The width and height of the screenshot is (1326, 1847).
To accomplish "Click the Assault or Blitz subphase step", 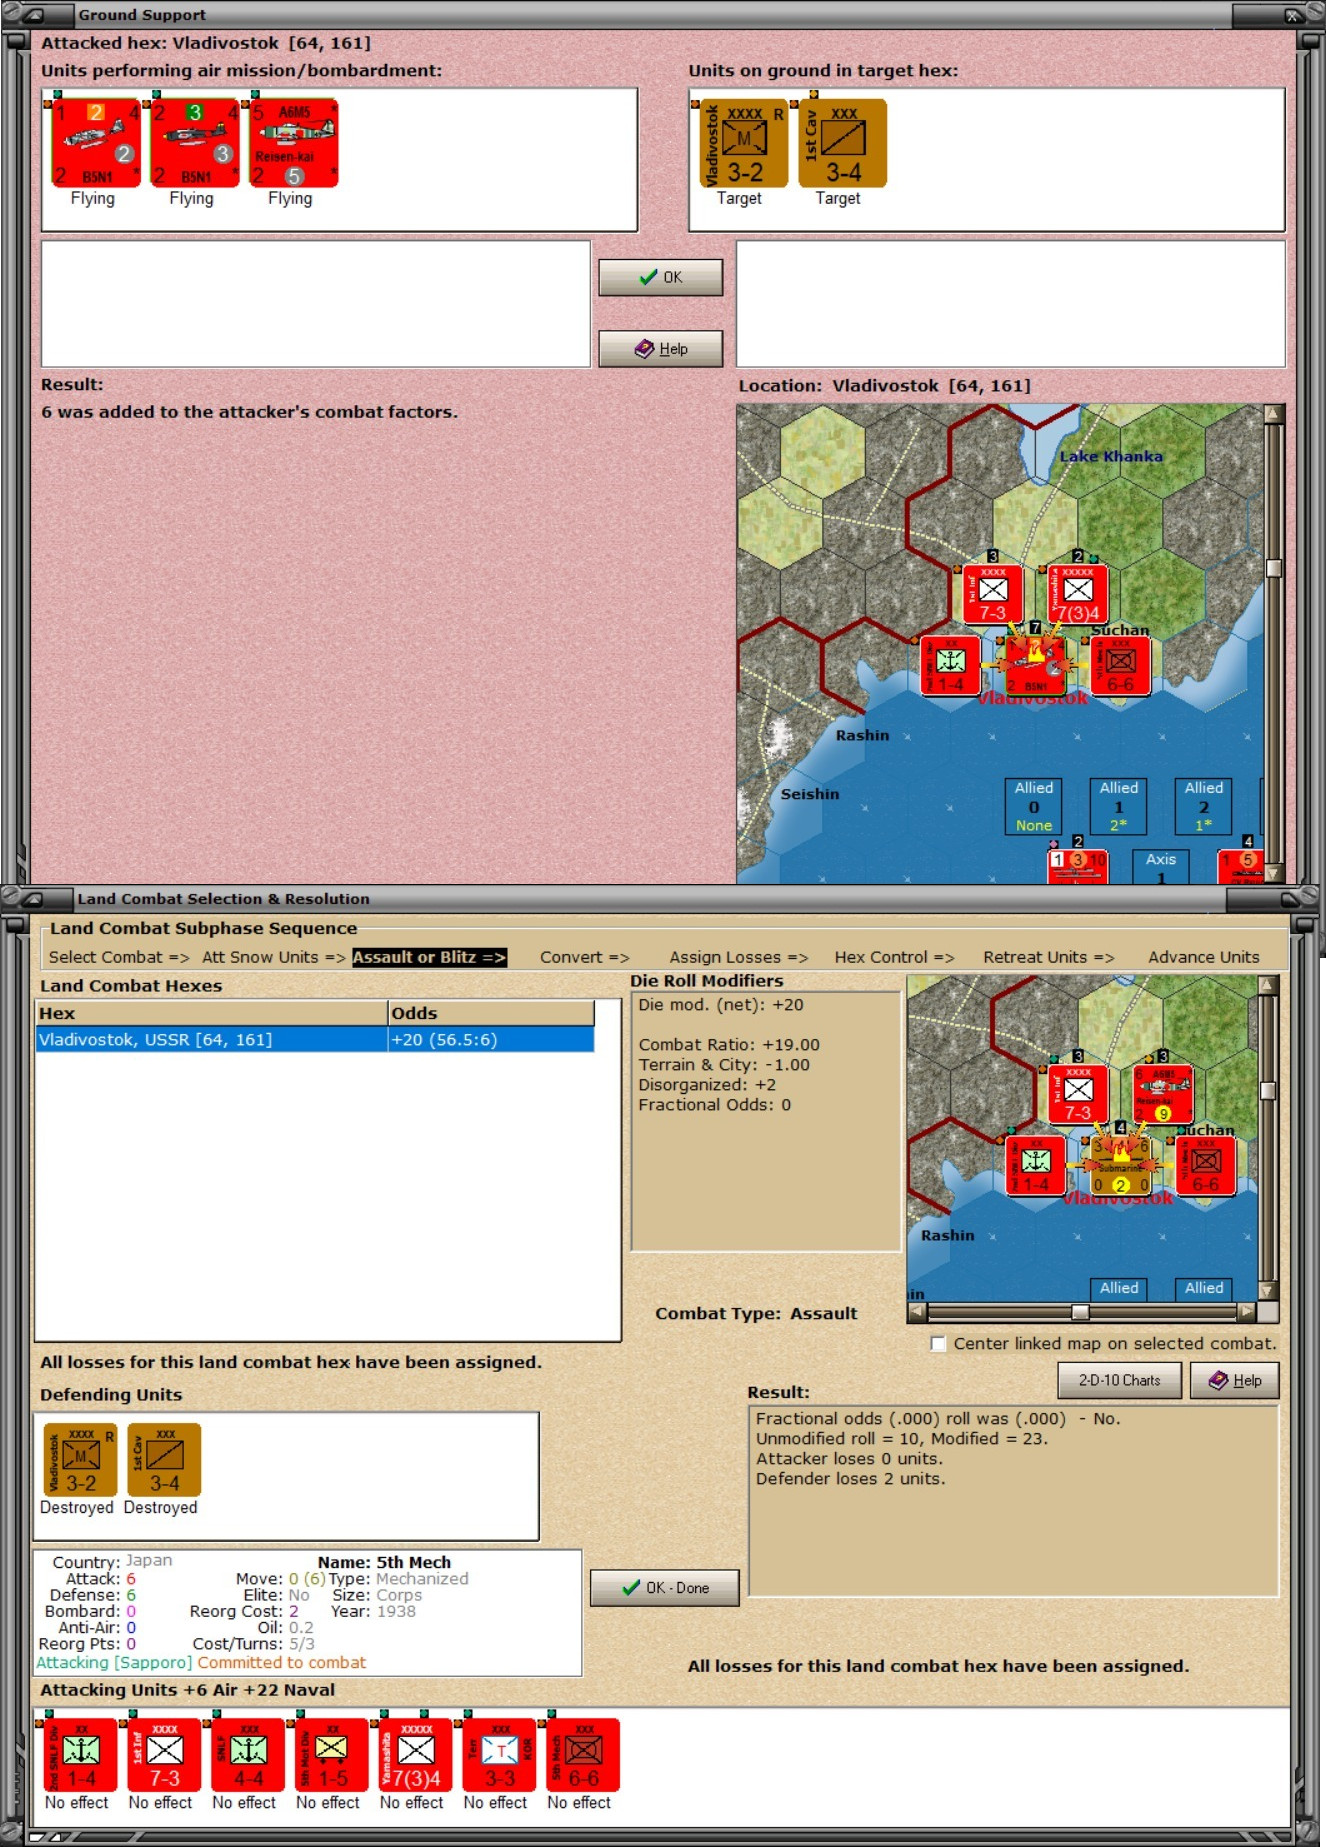I will [429, 957].
